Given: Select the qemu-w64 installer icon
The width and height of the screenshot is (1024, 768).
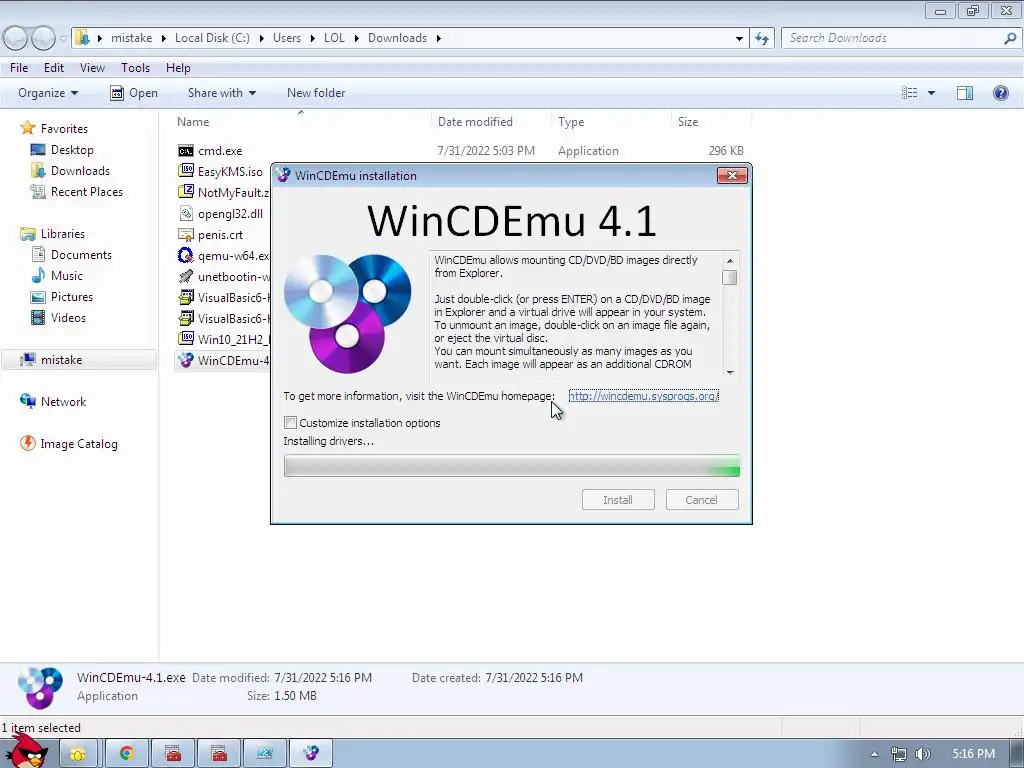Looking at the screenshot, I should click(186, 255).
